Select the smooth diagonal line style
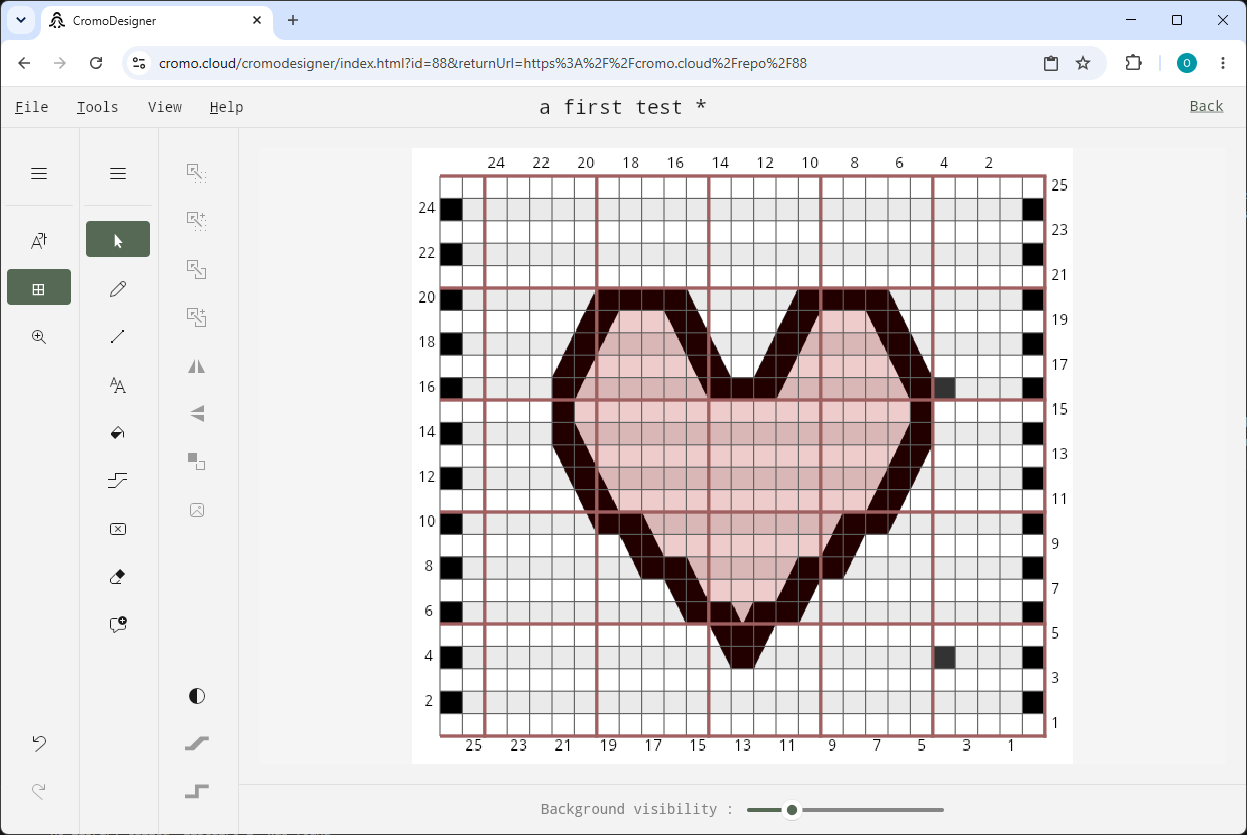The height and width of the screenshot is (835, 1247). pyautogui.click(x=197, y=743)
